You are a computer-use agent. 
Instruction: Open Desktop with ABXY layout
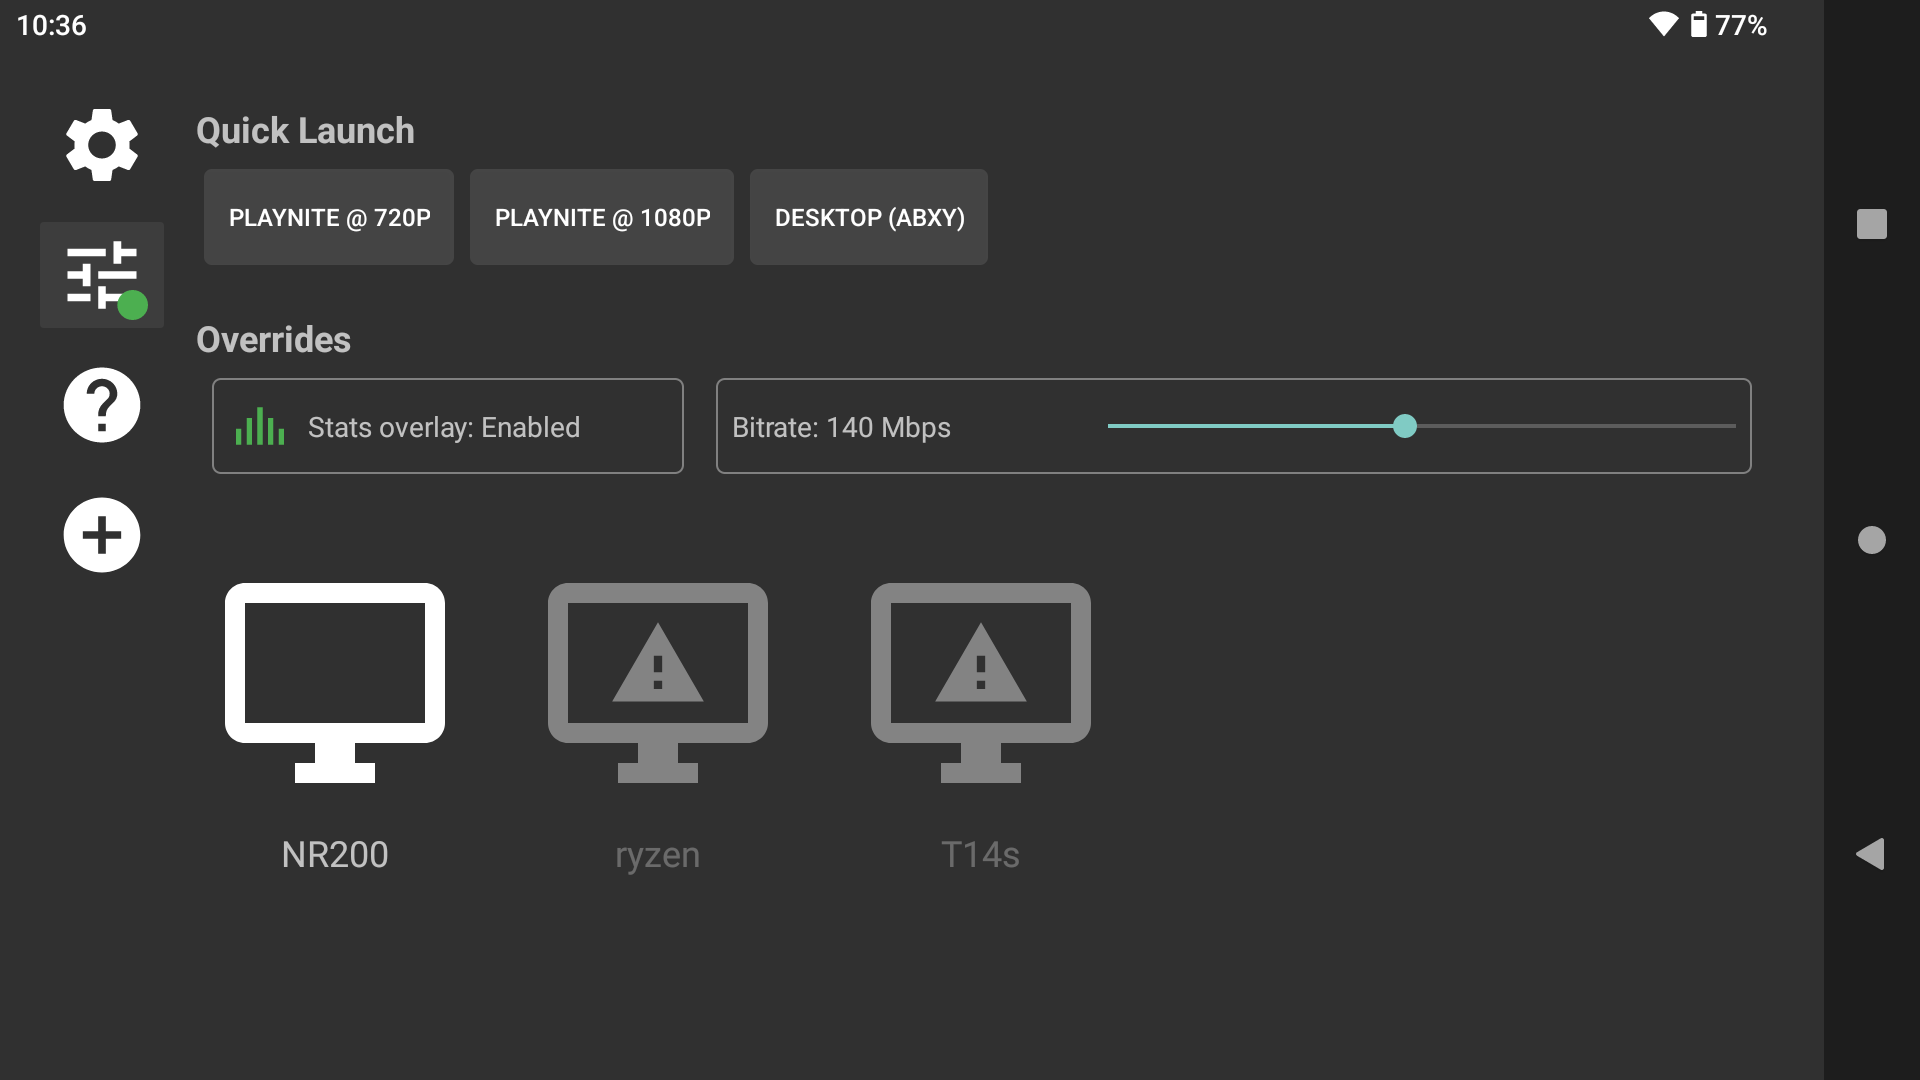click(x=868, y=217)
